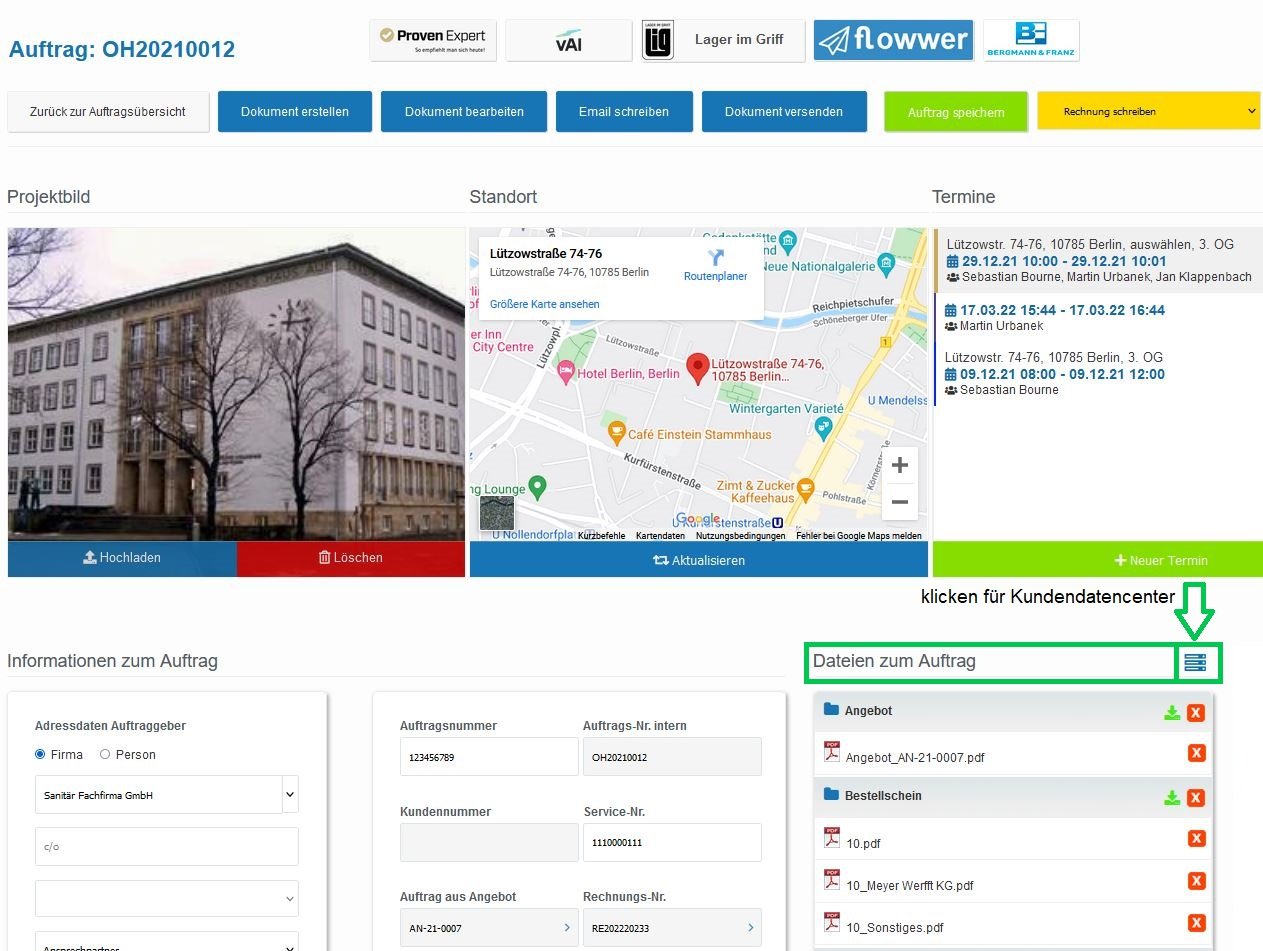Open the invoice RE202220233 via its arrow
Image resolution: width=1263 pixels, height=951 pixels.
pyautogui.click(x=750, y=928)
